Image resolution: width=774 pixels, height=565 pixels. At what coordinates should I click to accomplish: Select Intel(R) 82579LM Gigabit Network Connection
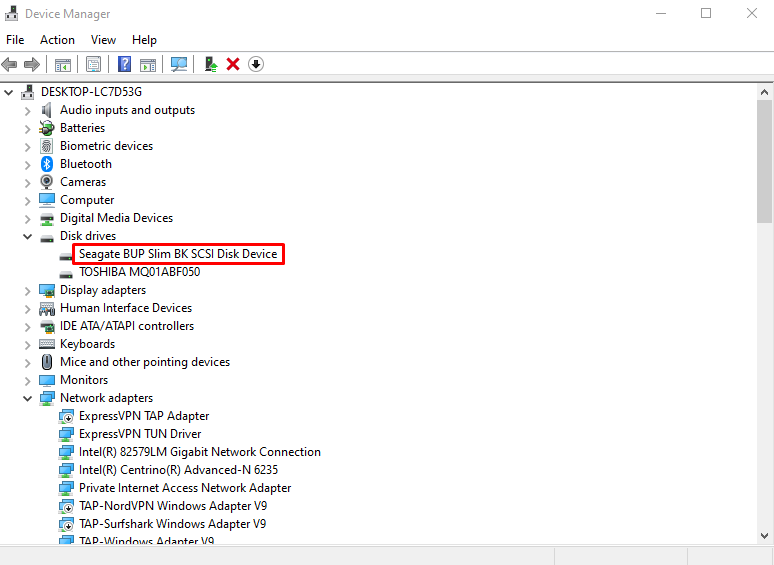pyautogui.click(x=200, y=452)
